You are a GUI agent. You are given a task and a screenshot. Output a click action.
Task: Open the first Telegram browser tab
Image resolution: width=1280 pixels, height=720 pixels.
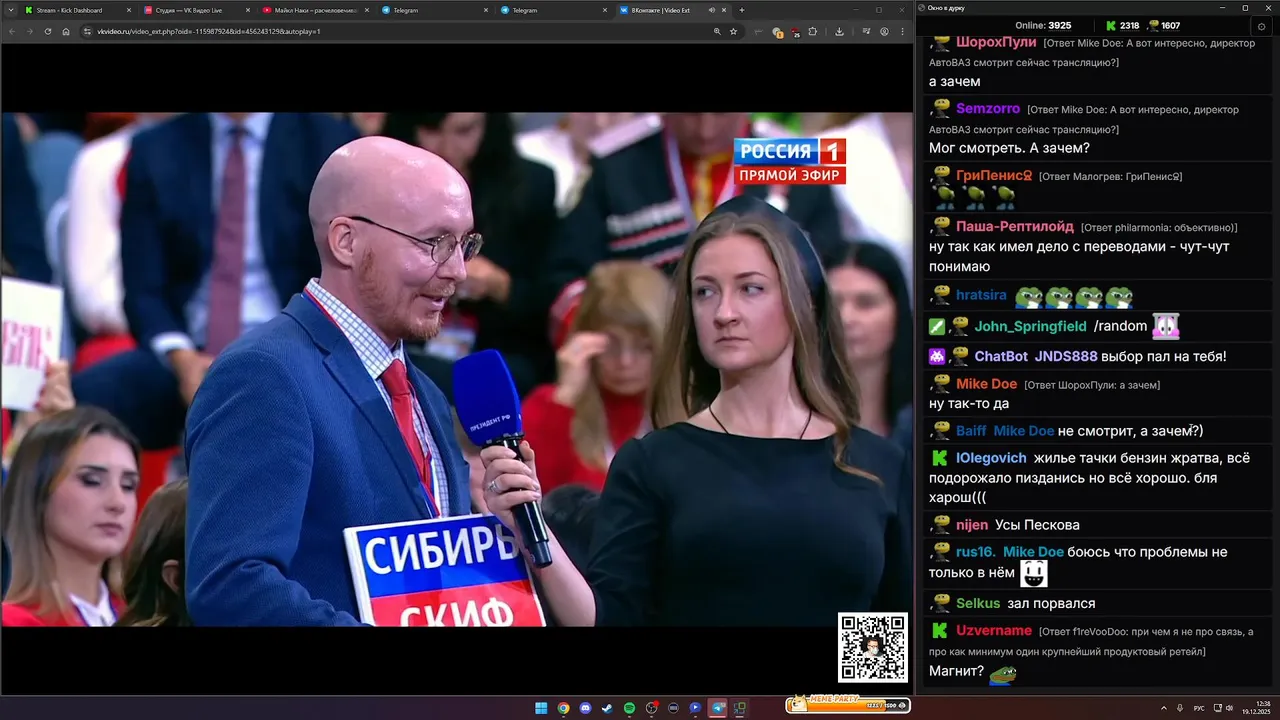pos(432,10)
